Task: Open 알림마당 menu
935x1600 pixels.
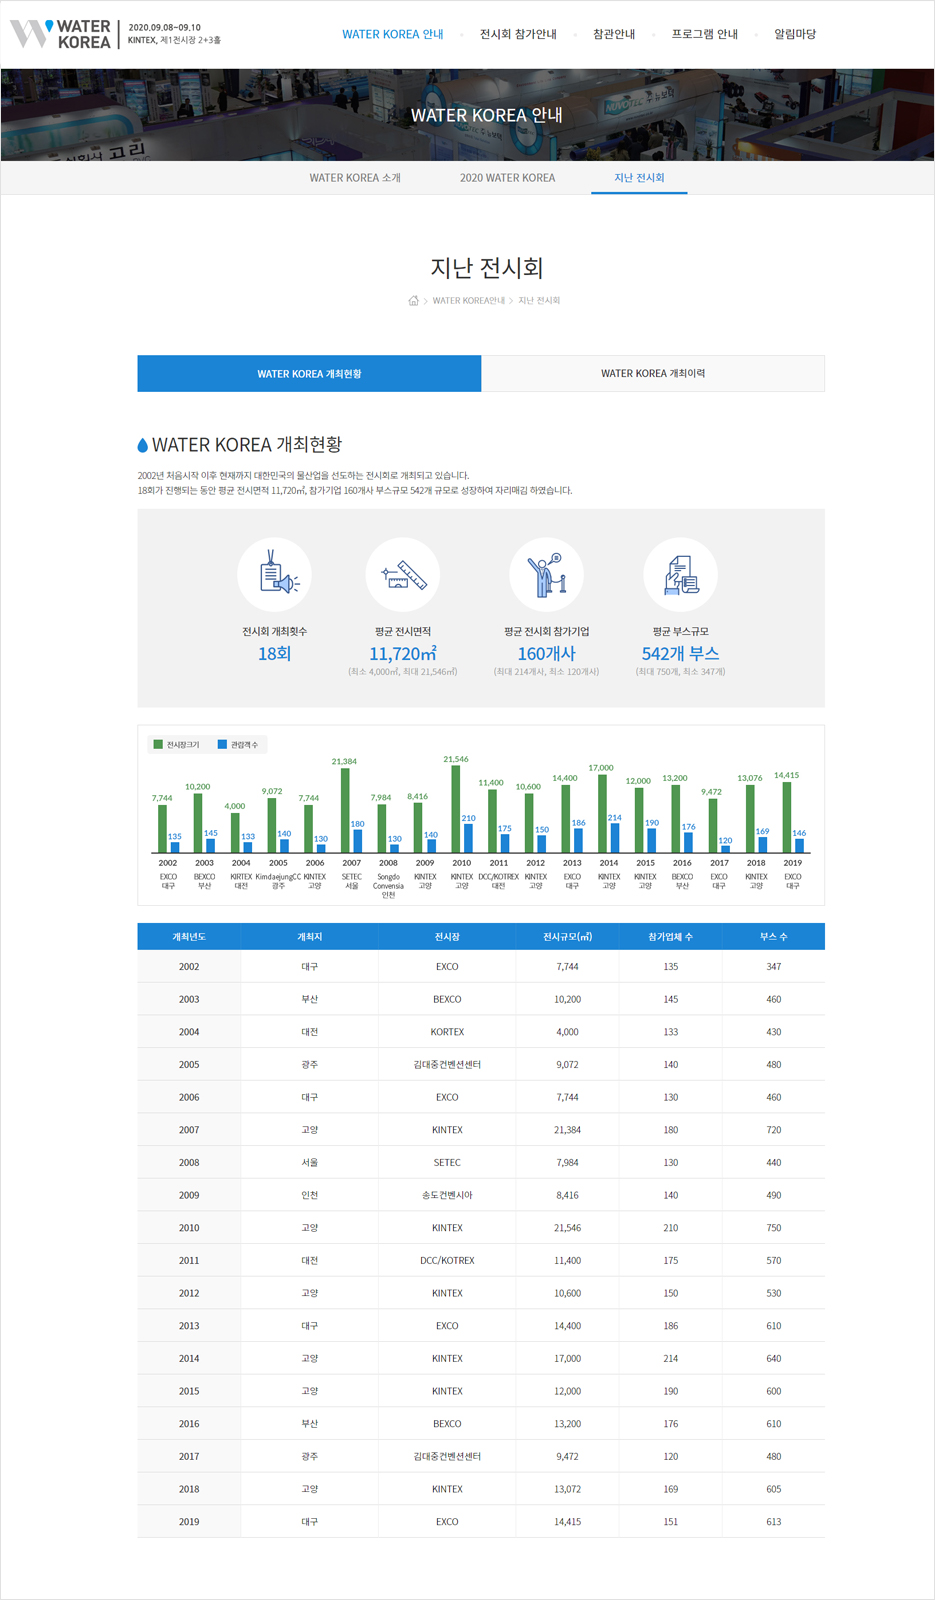Action: (x=795, y=34)
